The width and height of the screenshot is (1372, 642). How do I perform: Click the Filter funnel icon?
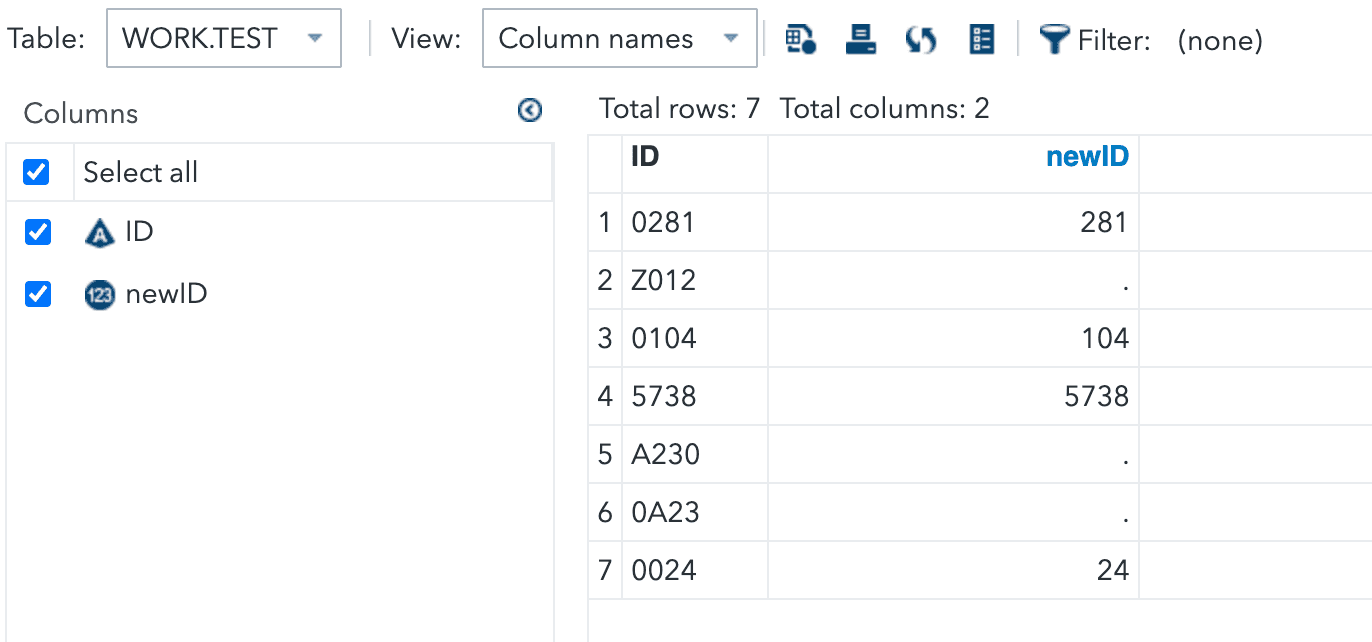(x=1054, y=39)
